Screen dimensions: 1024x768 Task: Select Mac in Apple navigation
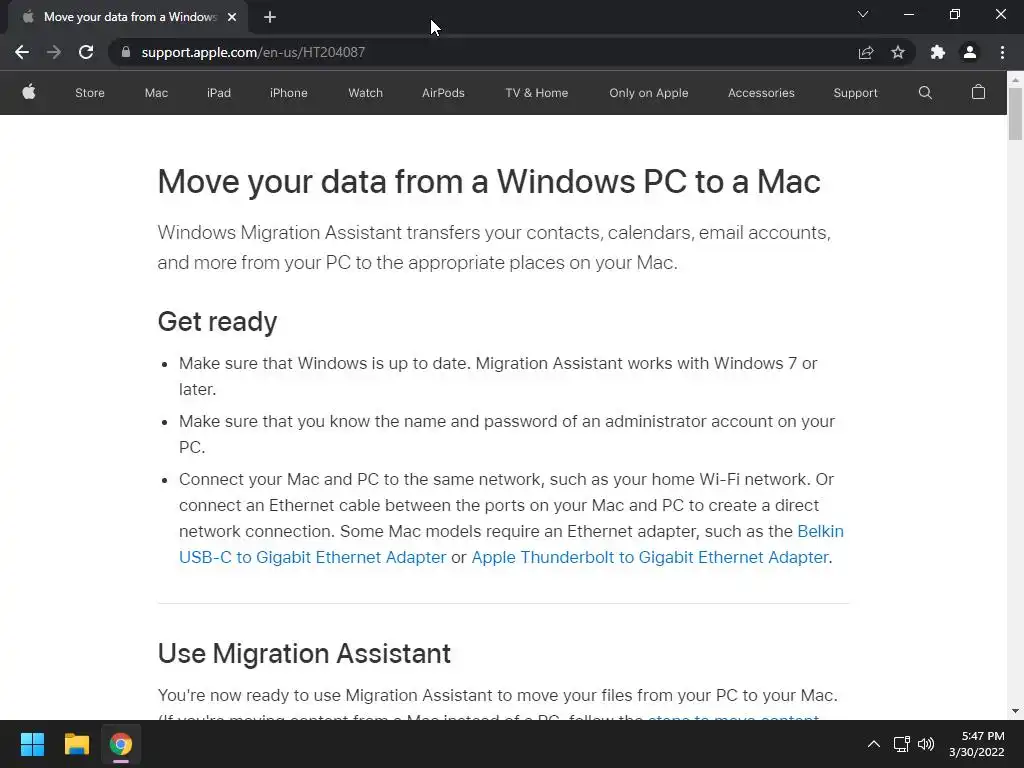tap(156, 93)
